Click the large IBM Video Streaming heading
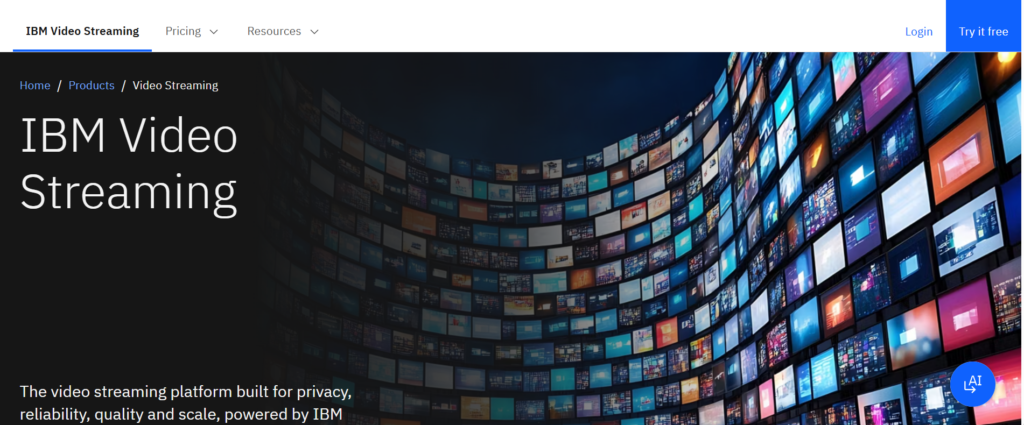 click(129, 164)
